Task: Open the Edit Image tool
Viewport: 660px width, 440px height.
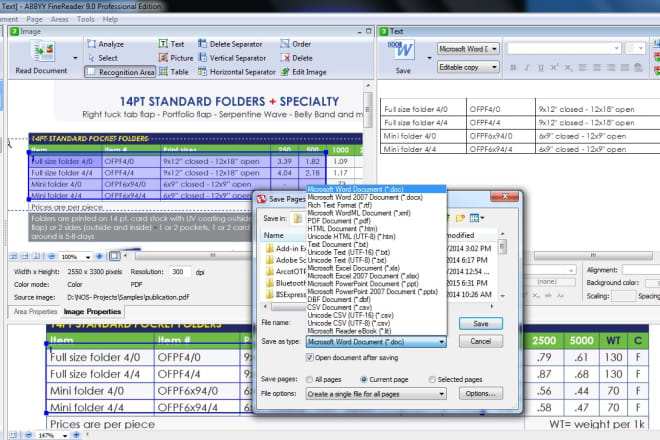Action: 304,72
